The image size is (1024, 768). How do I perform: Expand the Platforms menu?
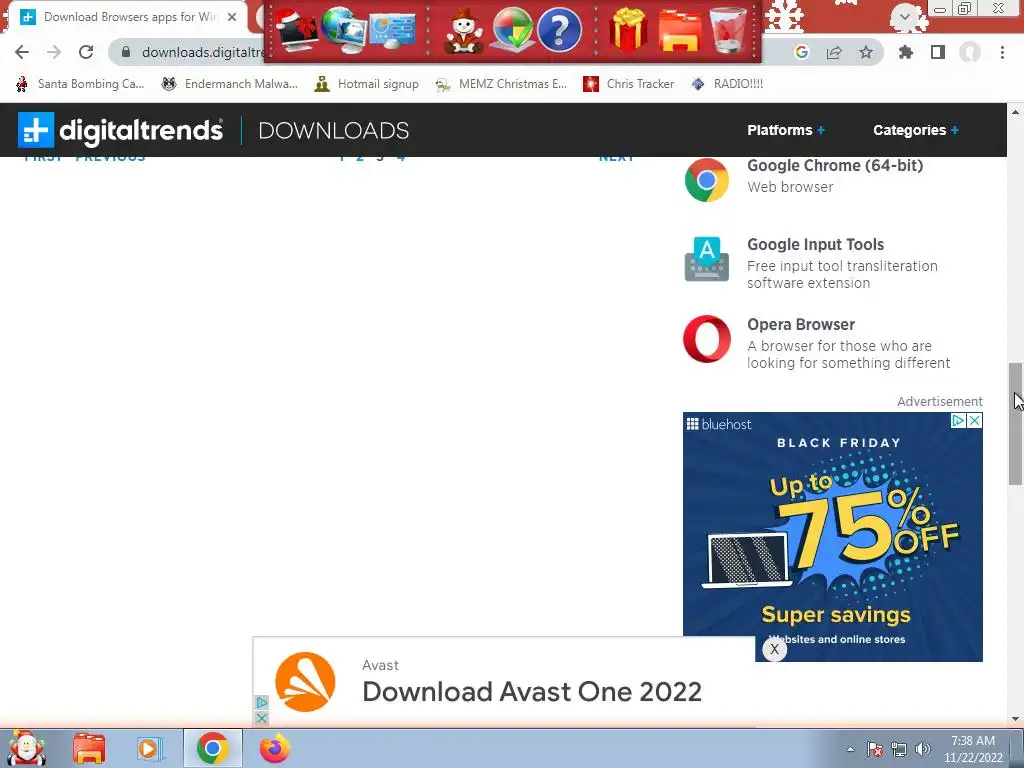[786, 130]
